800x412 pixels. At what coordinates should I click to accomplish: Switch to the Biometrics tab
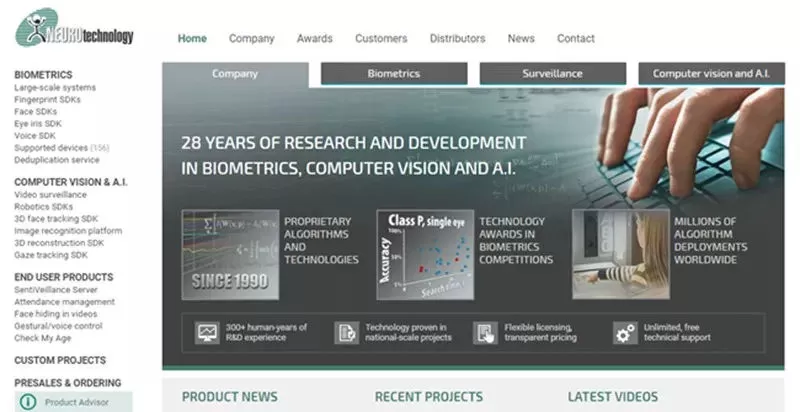pyautogui.click(x=393, y=74)
